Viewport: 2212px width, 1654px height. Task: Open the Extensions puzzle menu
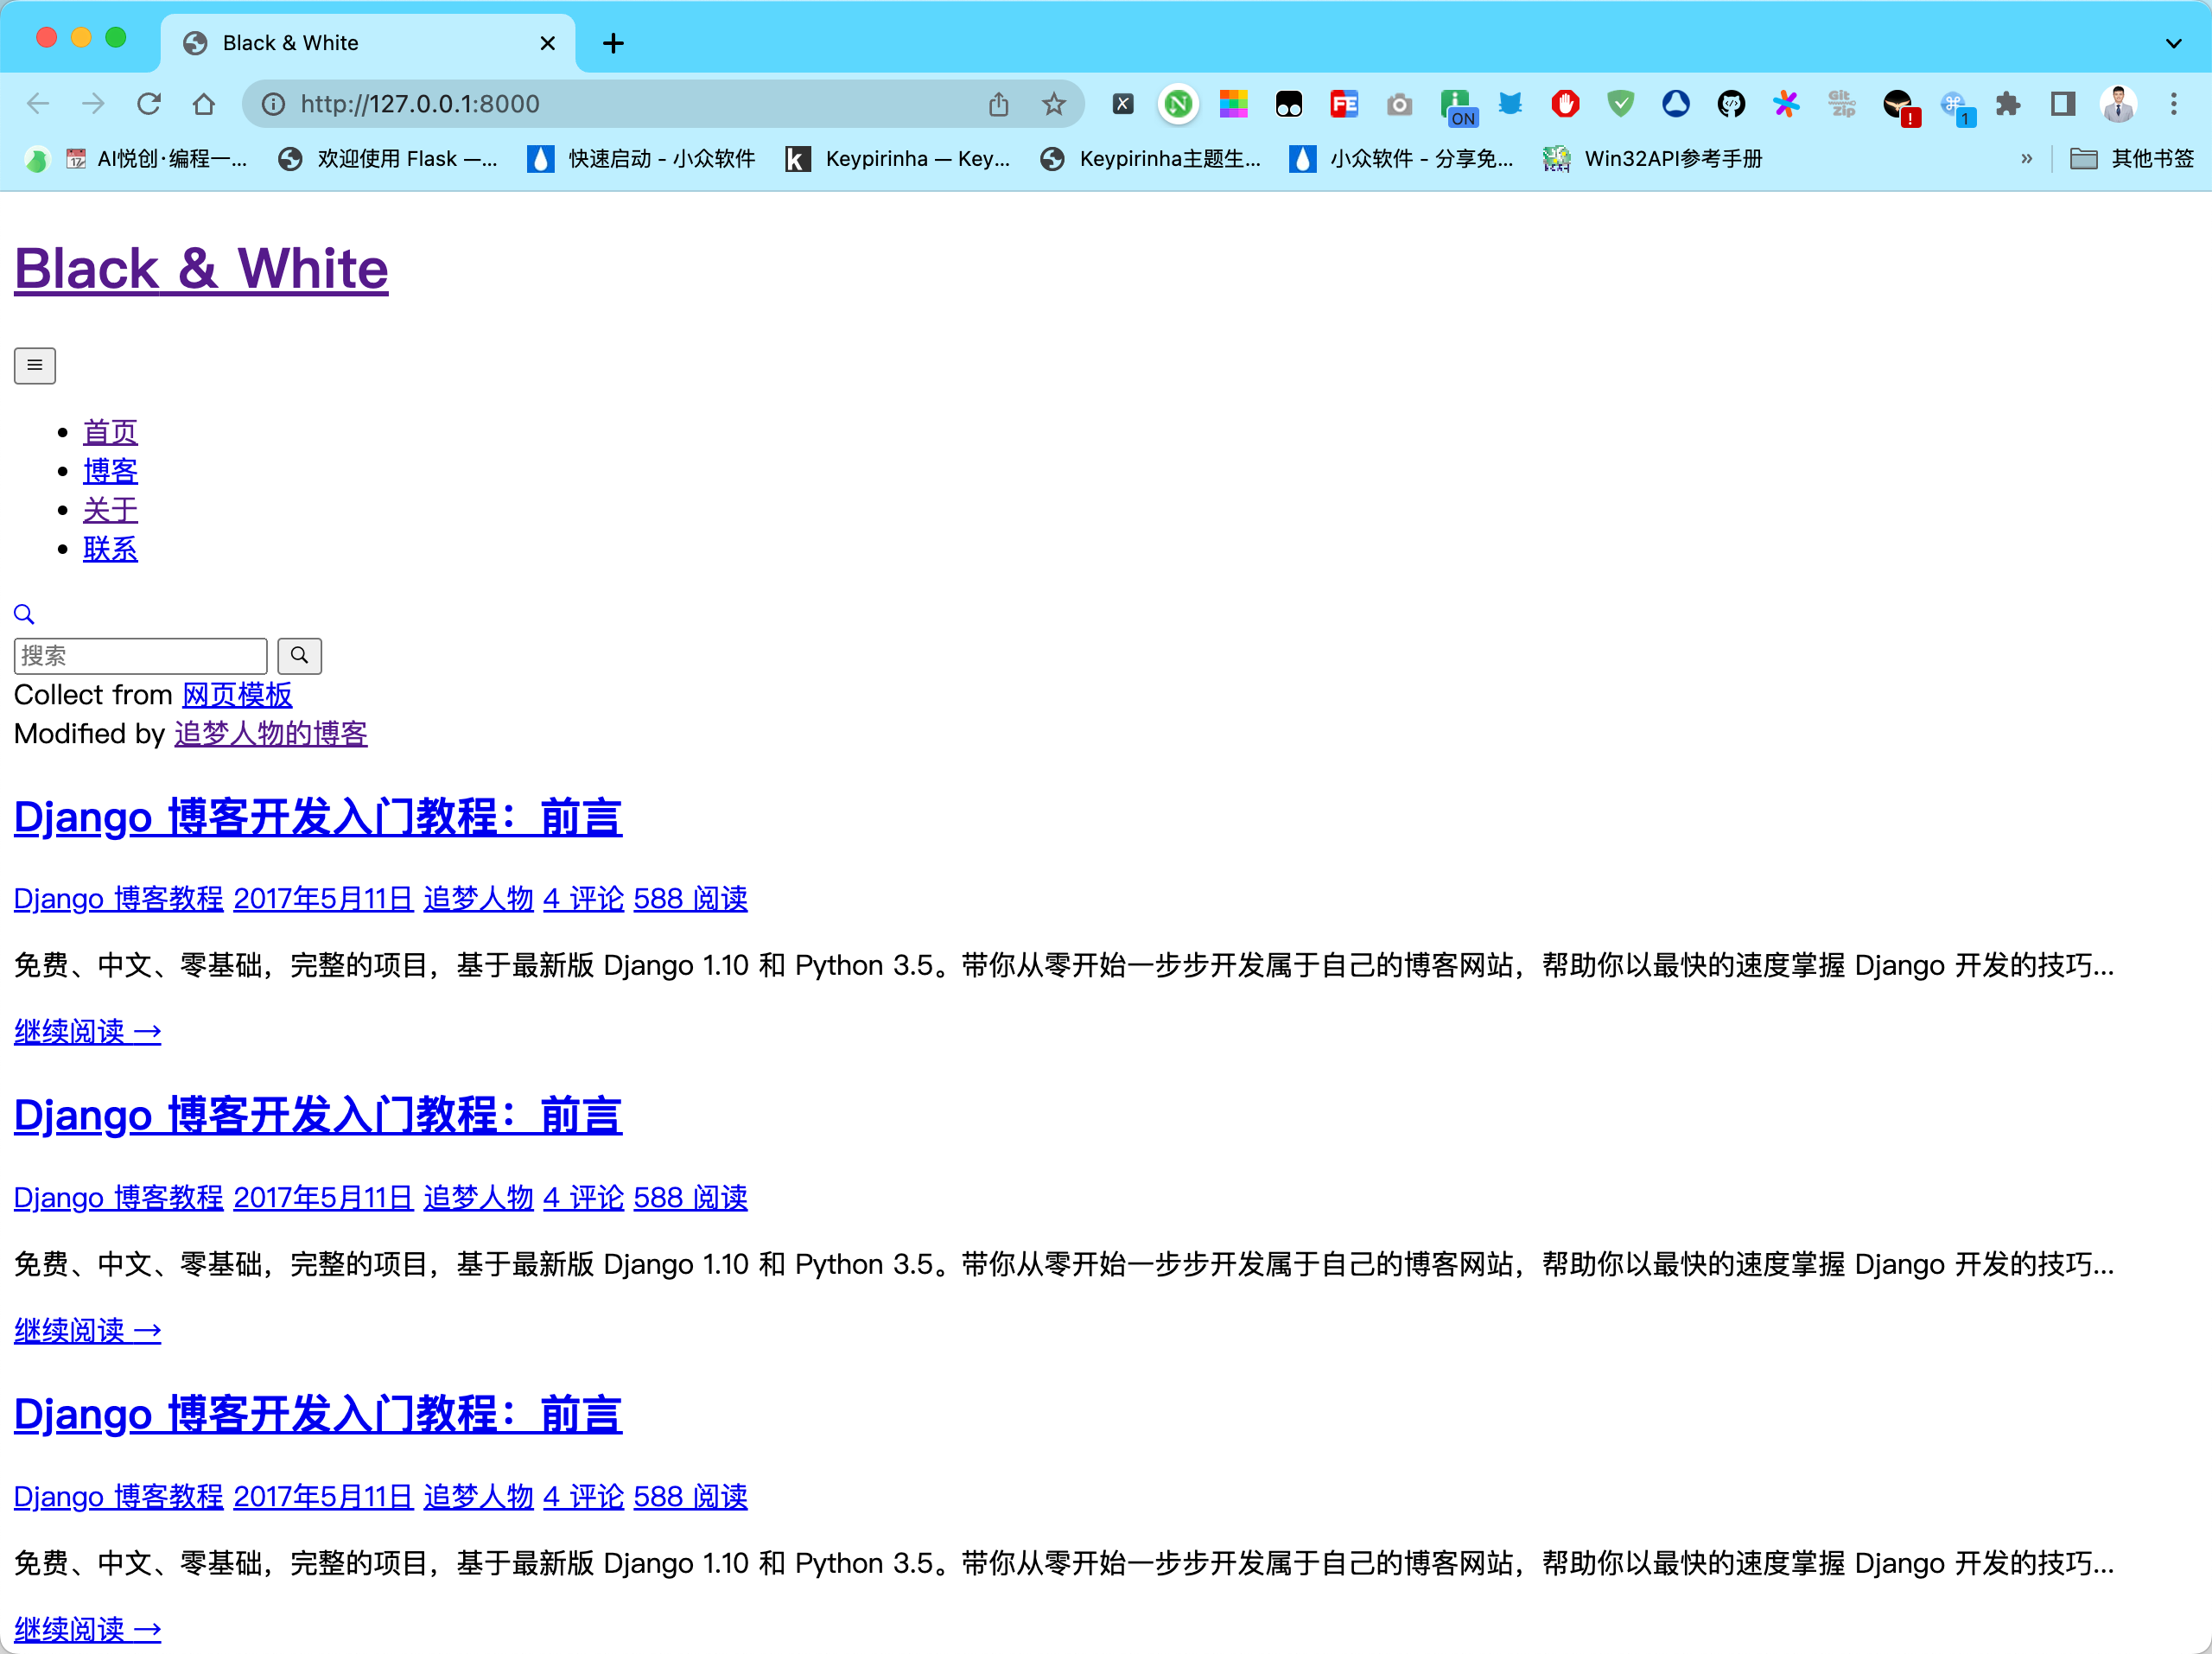[2007, 104]
